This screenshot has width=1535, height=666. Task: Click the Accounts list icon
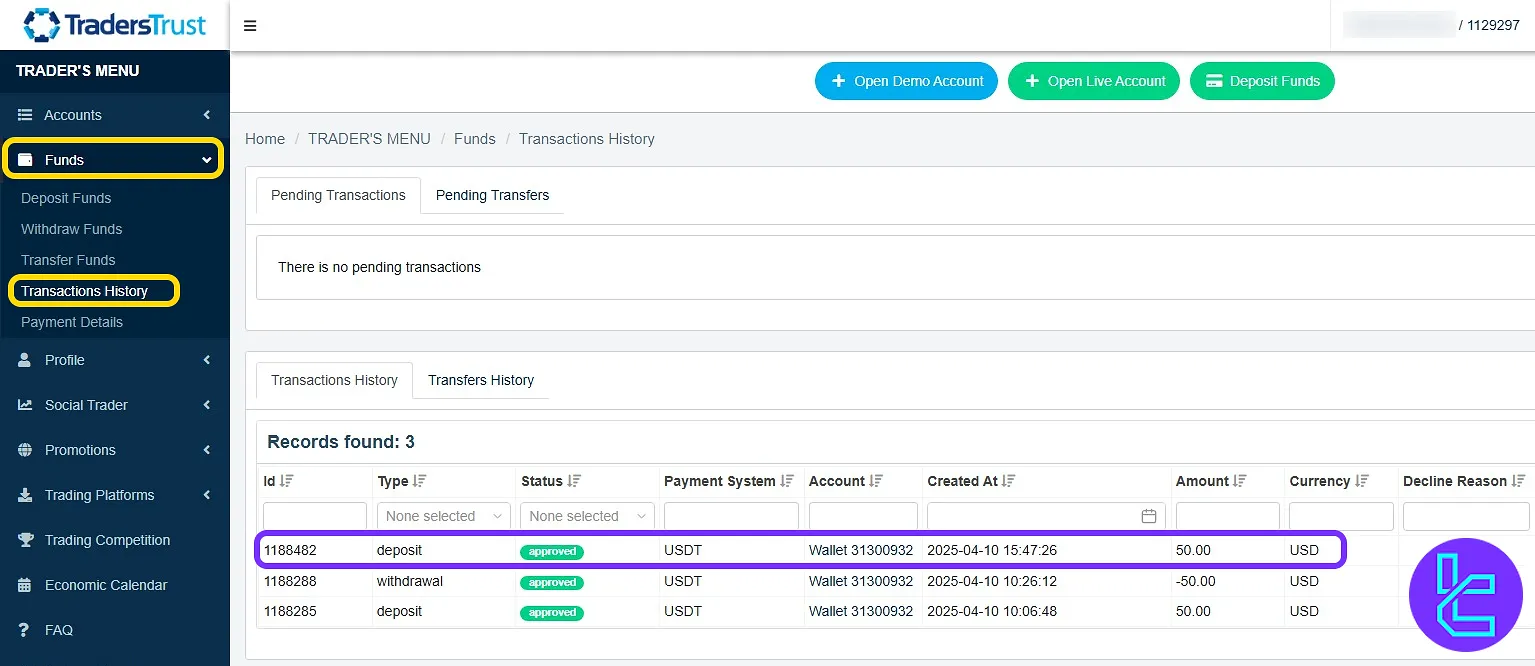tap(25, 115)
